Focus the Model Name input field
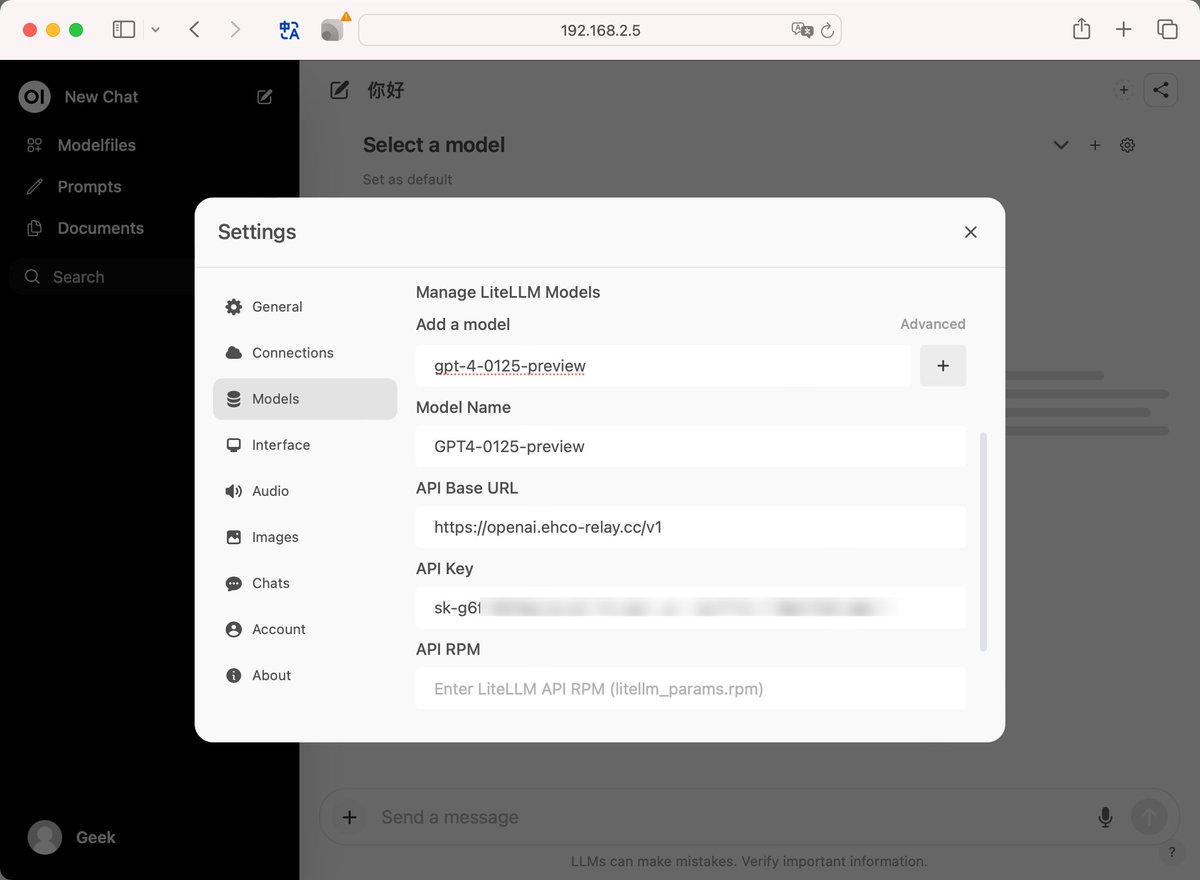Viewport: 1200px width, 880px height. tap(691, 446)
